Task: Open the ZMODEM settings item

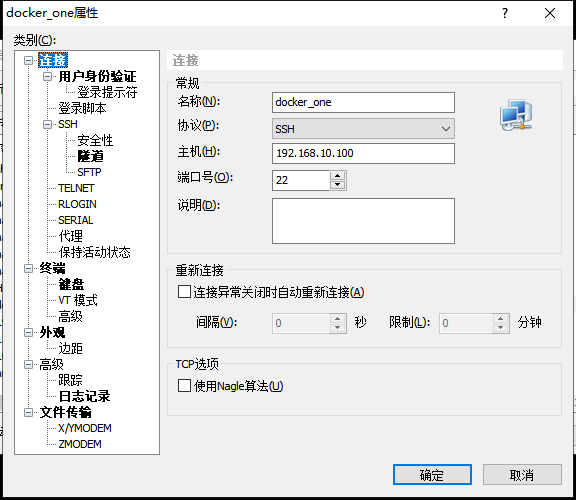Action: coord(80,444)
